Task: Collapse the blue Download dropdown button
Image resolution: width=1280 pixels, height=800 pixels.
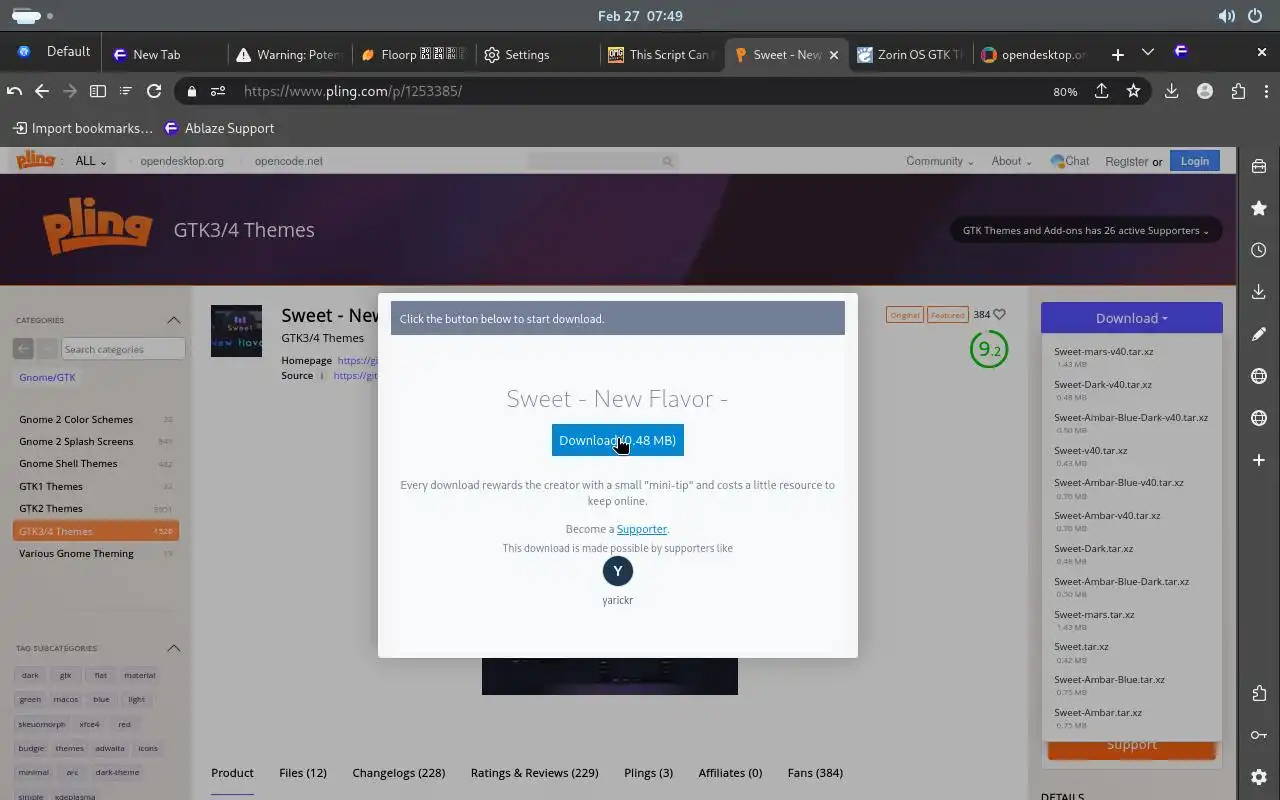Action: tap(1131, 318)
